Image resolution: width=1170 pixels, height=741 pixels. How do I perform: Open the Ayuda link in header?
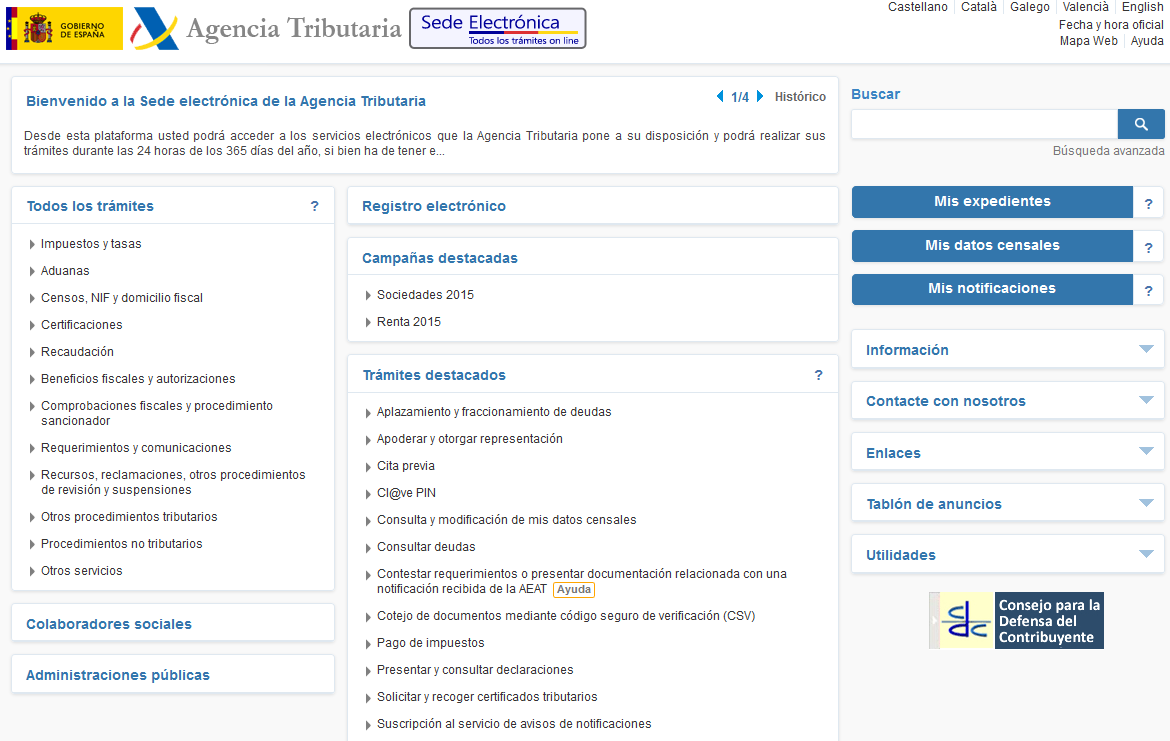pos(1147,41)
